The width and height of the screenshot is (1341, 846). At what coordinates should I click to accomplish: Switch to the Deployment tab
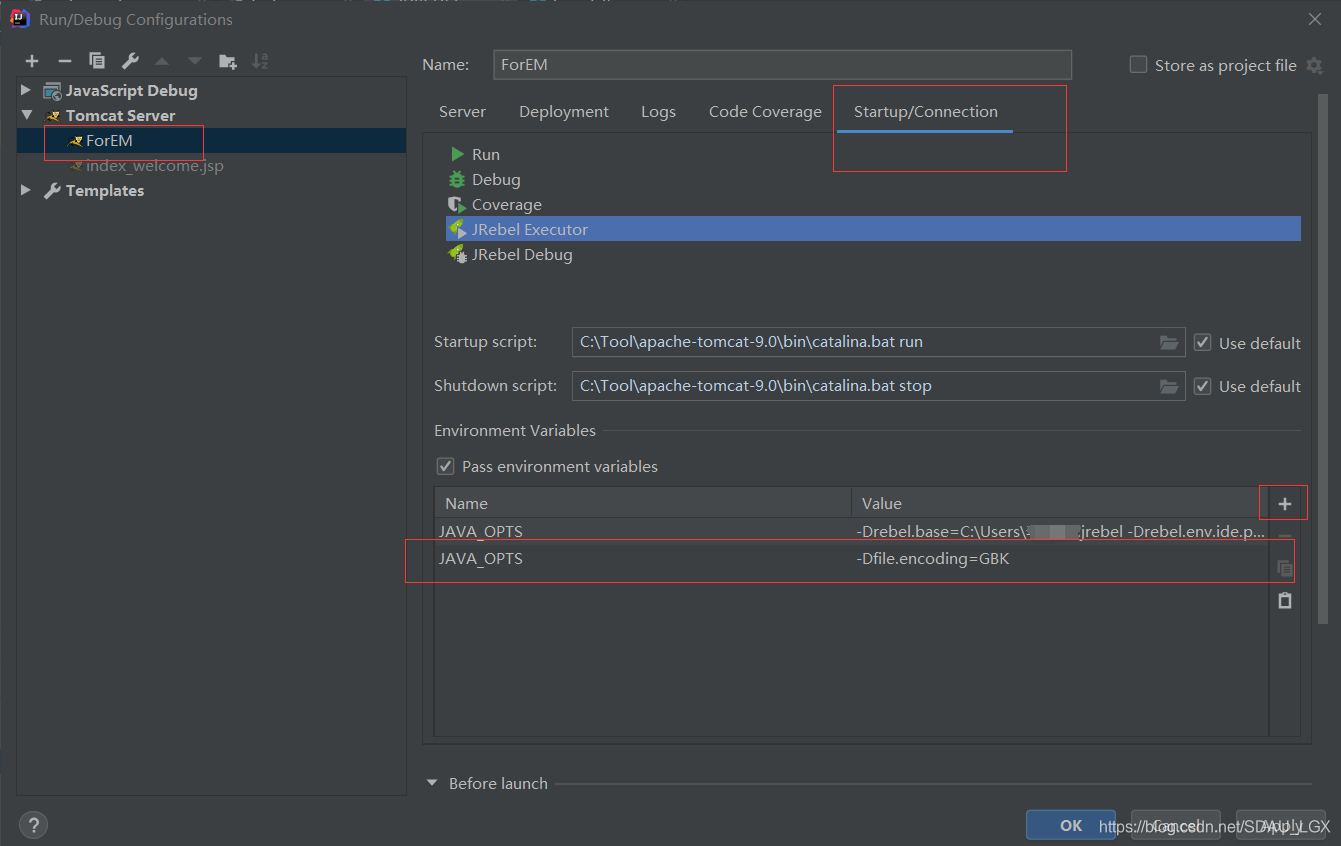click(x=564, y=112)
